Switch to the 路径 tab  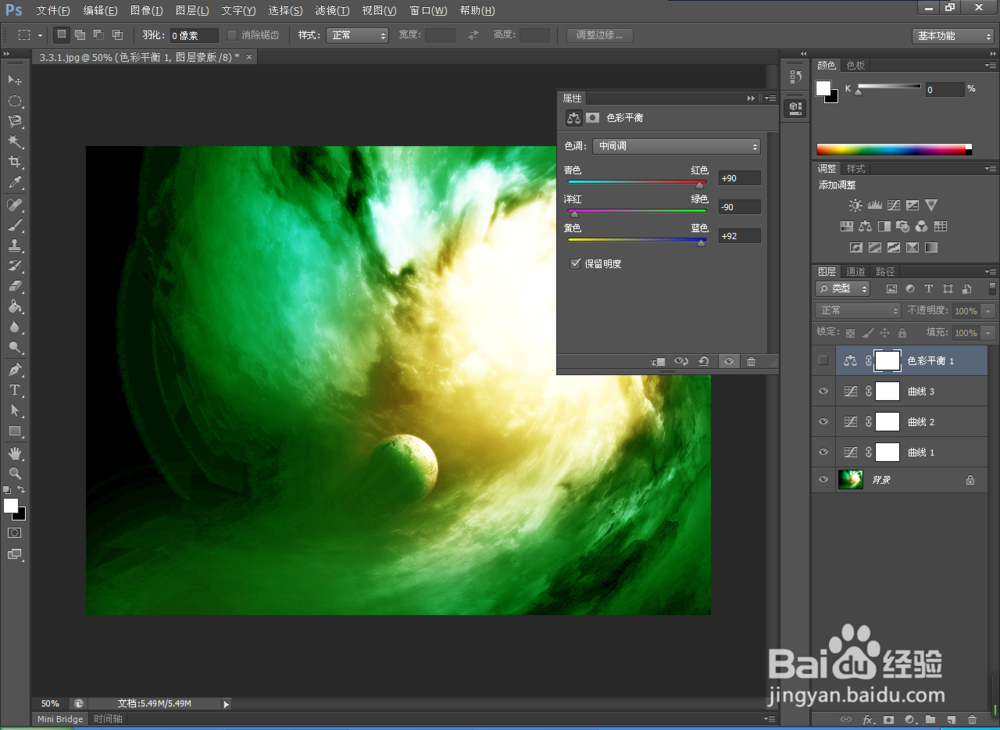click(x=885, y=272)
